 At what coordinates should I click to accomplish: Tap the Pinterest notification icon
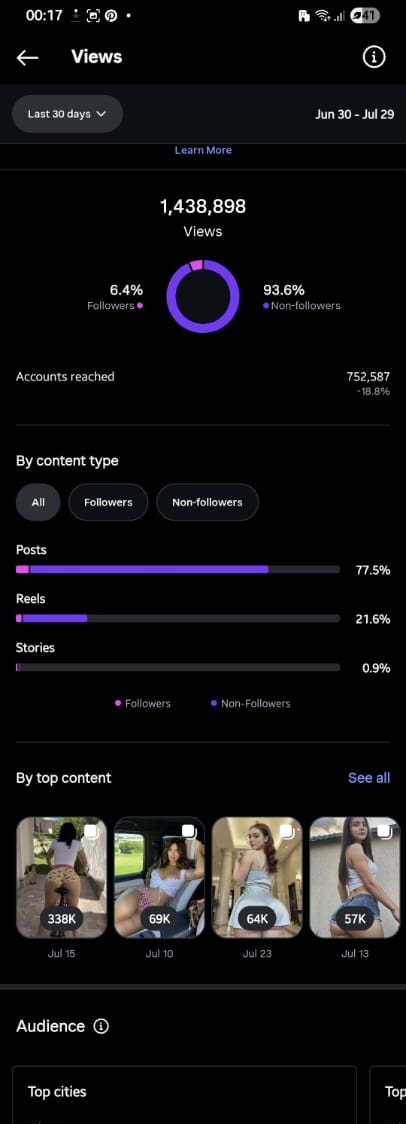[x=111, y=16]
